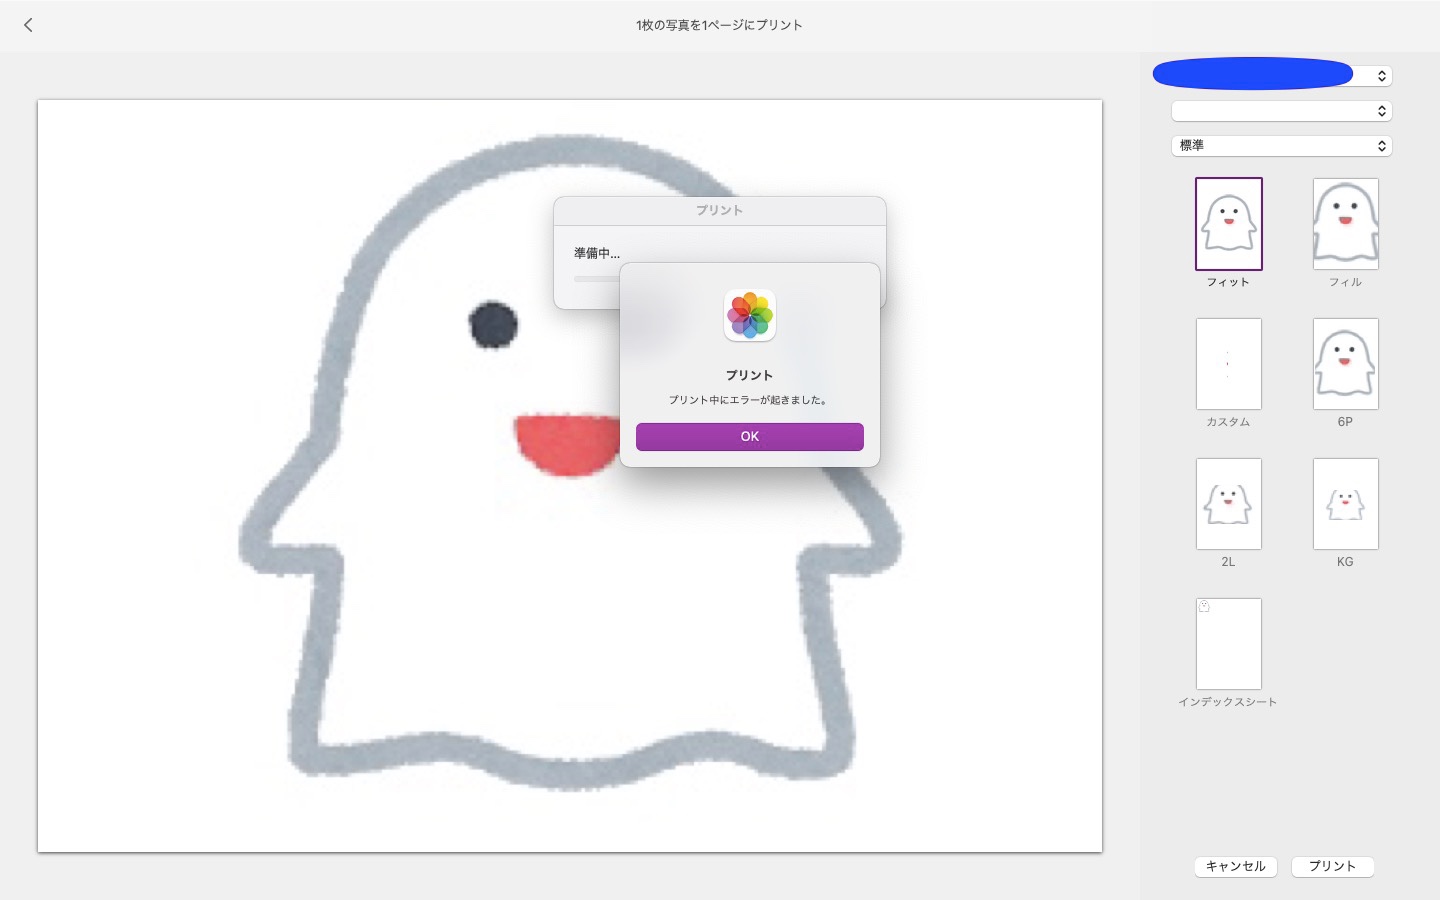Click the 1枚の写真を1ページにプリント header title

719,25
